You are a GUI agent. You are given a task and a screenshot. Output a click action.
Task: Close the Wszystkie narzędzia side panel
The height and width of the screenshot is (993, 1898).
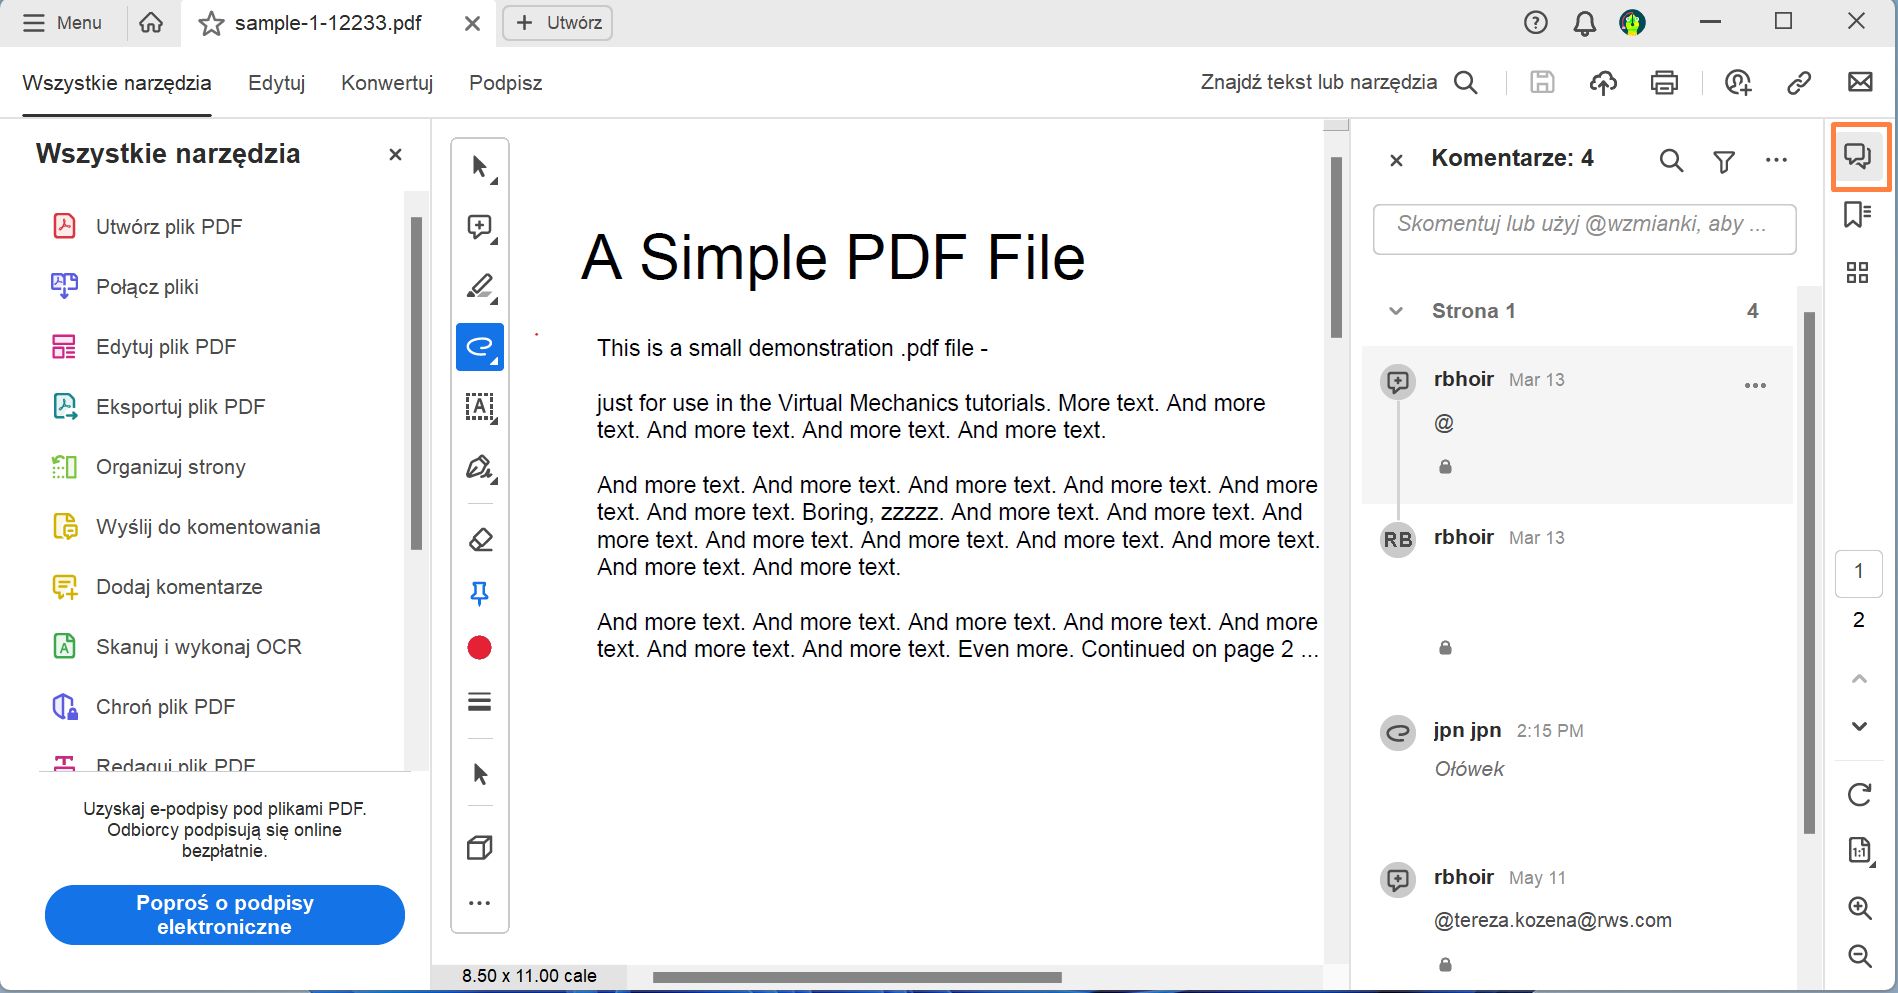(x=395, y=154)
